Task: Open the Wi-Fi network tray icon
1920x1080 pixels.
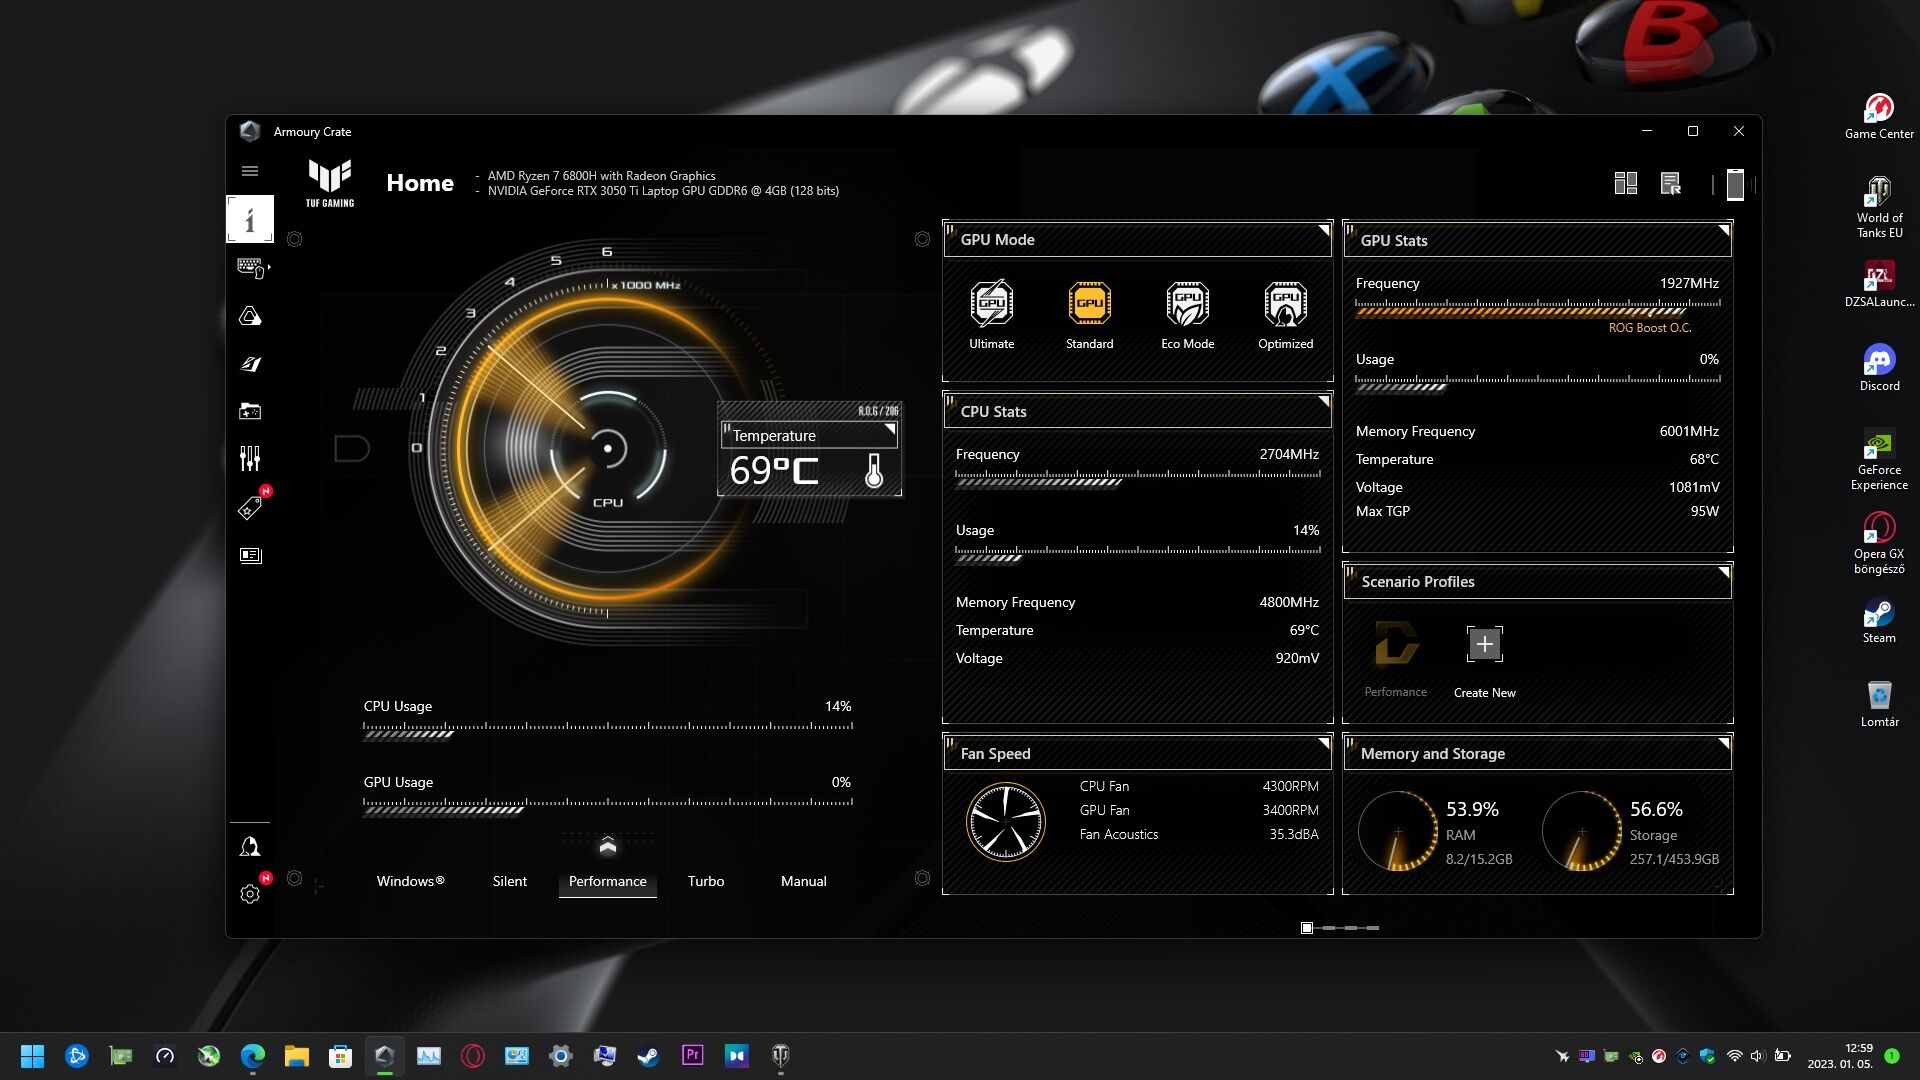Action: (1735, 1056)
